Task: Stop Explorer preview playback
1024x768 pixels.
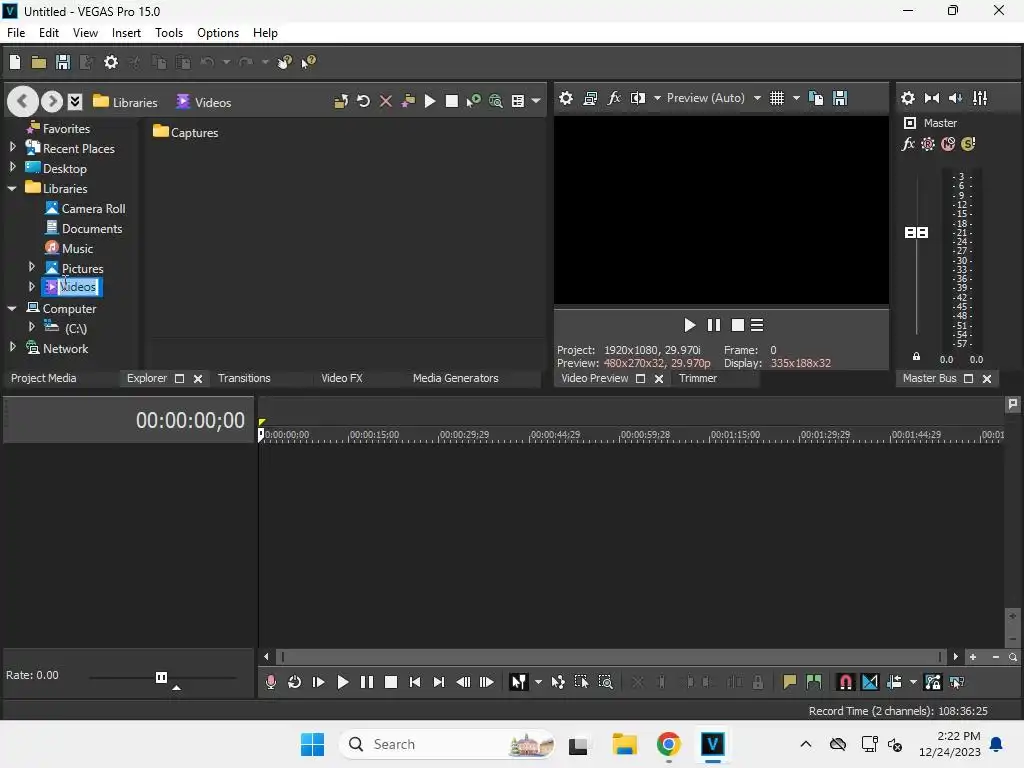Action: point(451,101)
